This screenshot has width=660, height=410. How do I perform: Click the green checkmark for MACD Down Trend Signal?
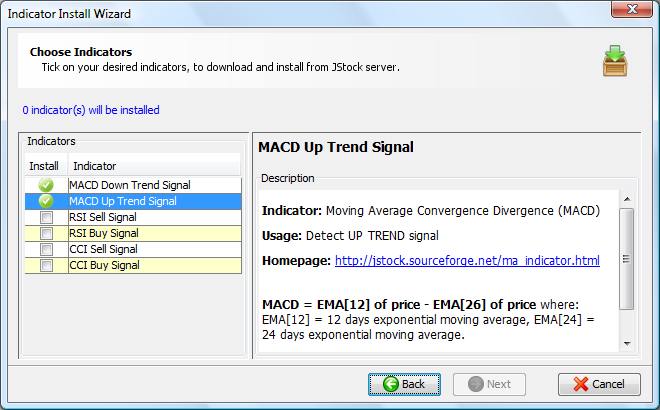click(x=46, y=185)
